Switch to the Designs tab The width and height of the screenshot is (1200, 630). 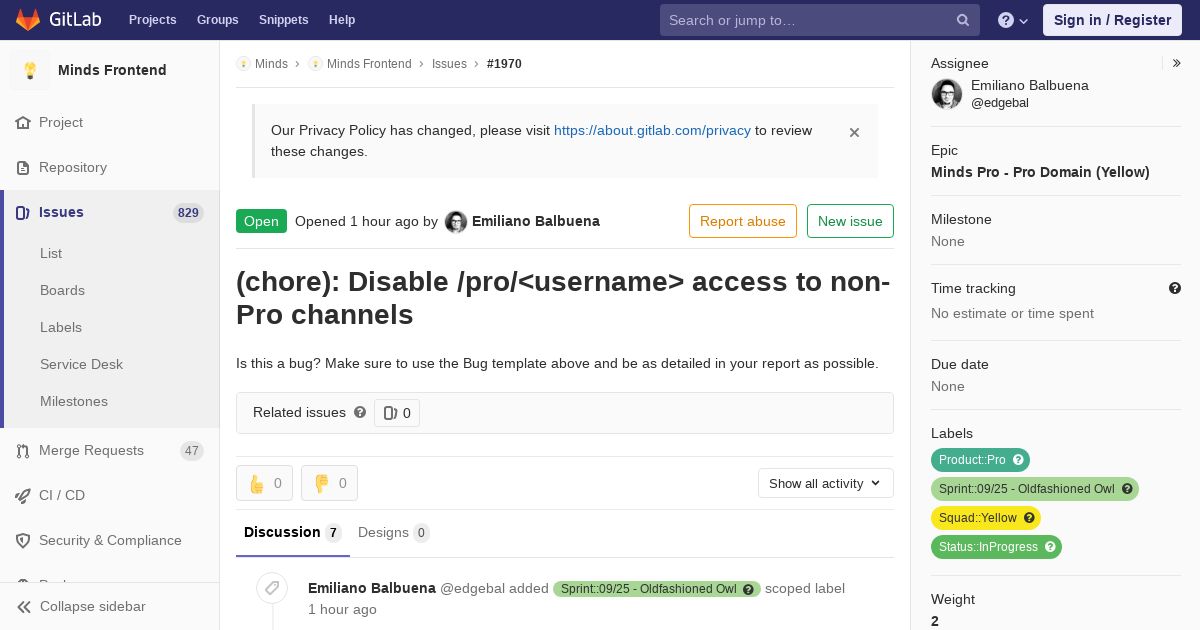click(394, 532)
